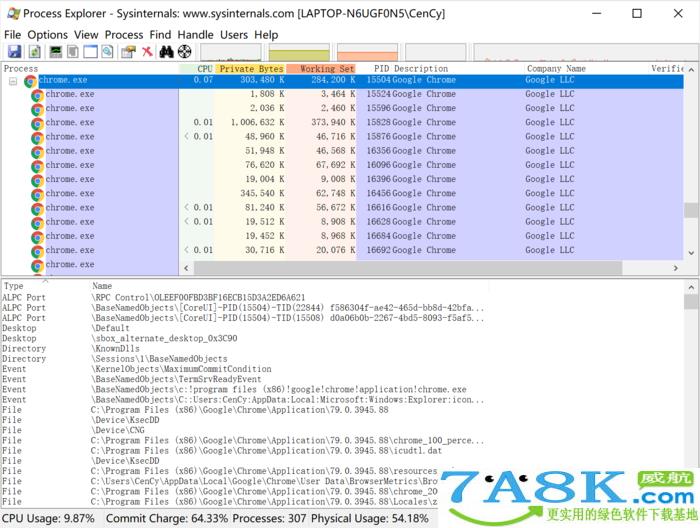Open the process Properties toolbar icon
This screenshot has width=700, height=528.
129,52
